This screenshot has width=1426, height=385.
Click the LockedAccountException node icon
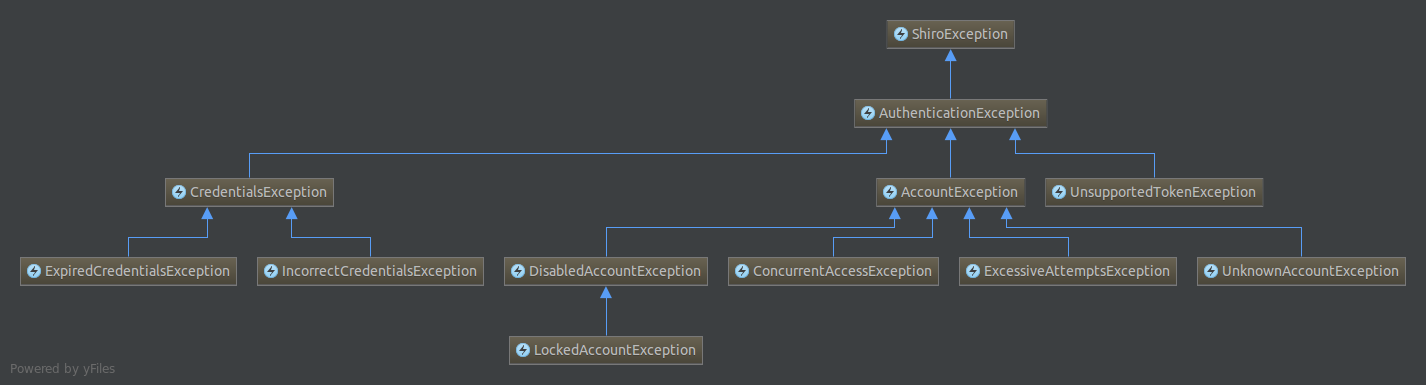(522, 350)
